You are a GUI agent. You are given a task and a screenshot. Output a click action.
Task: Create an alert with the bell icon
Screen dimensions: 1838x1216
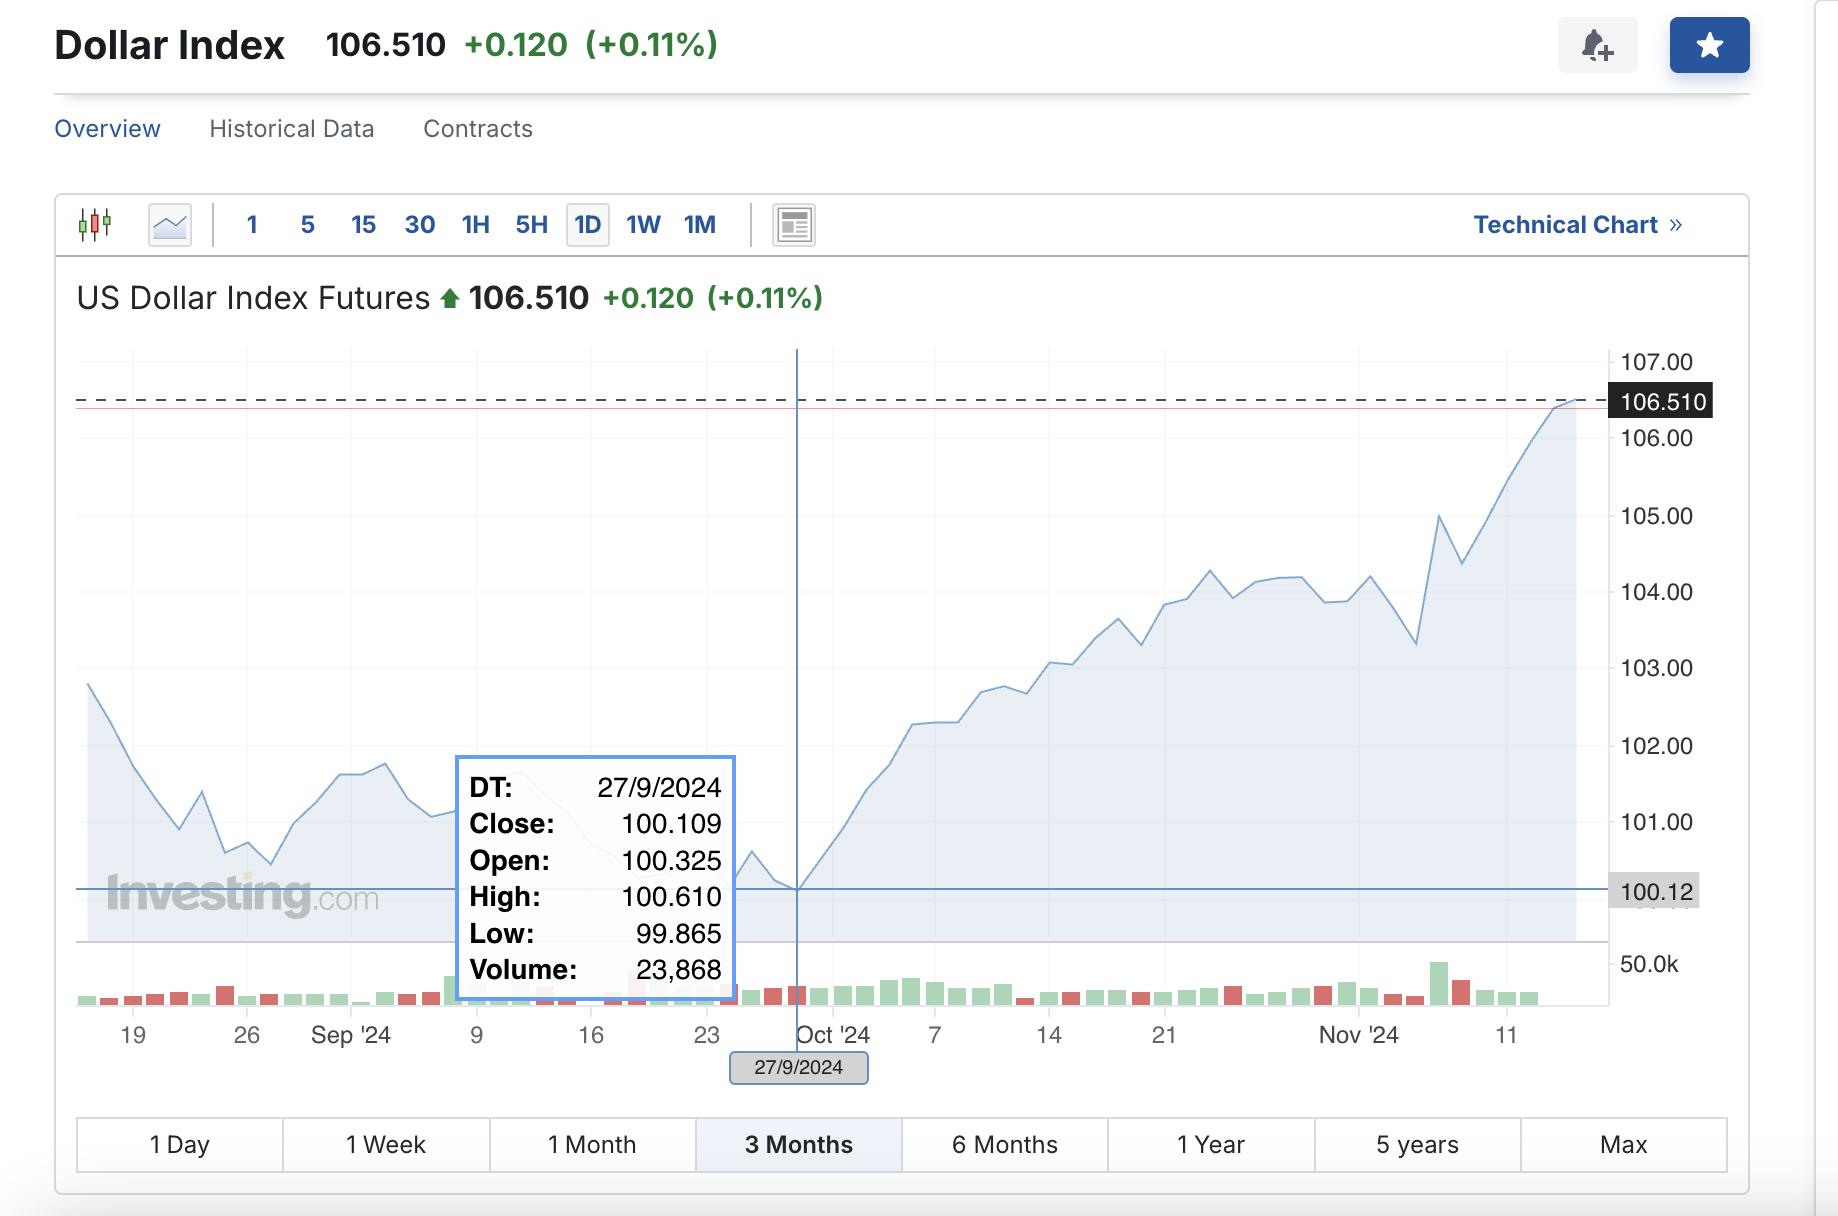pos(1597,45)
